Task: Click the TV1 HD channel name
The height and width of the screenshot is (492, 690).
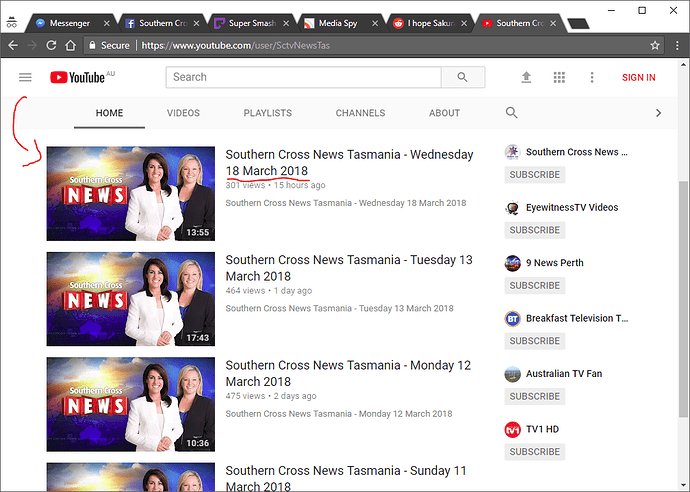Action: click(x=543, y=429)
